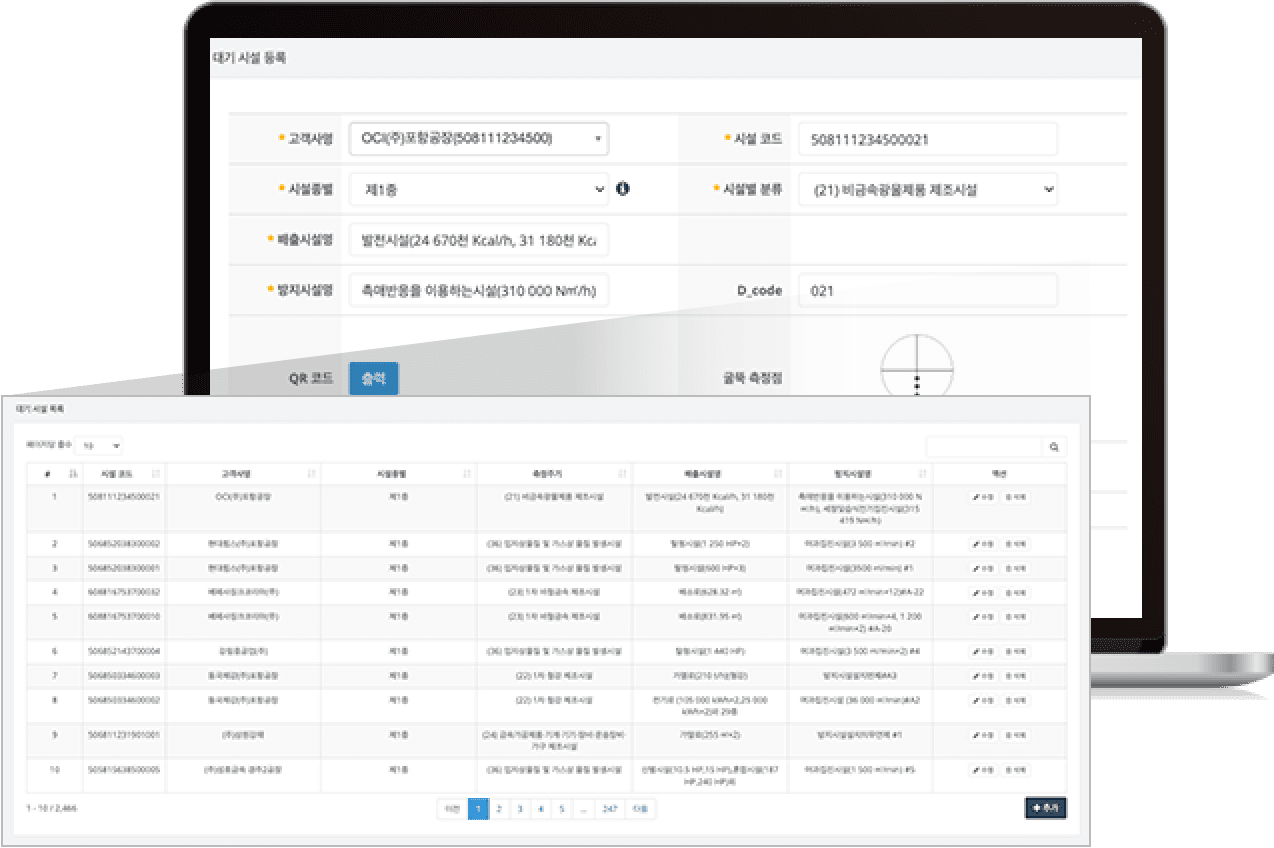Delete the row with code 608816753700032

1015,592
